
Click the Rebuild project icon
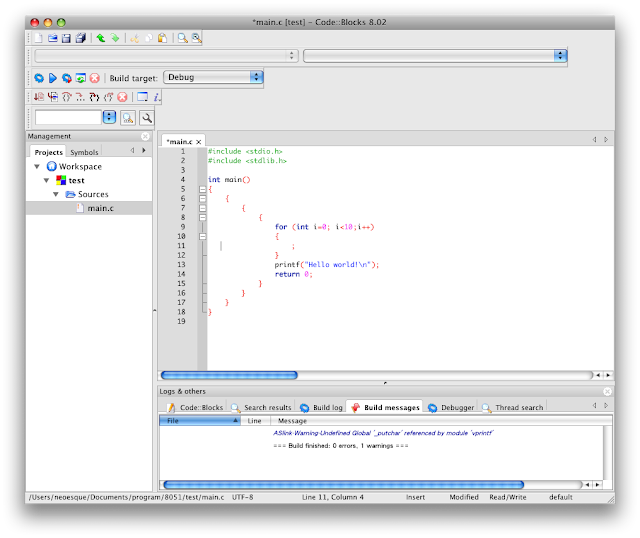[80, 78]
